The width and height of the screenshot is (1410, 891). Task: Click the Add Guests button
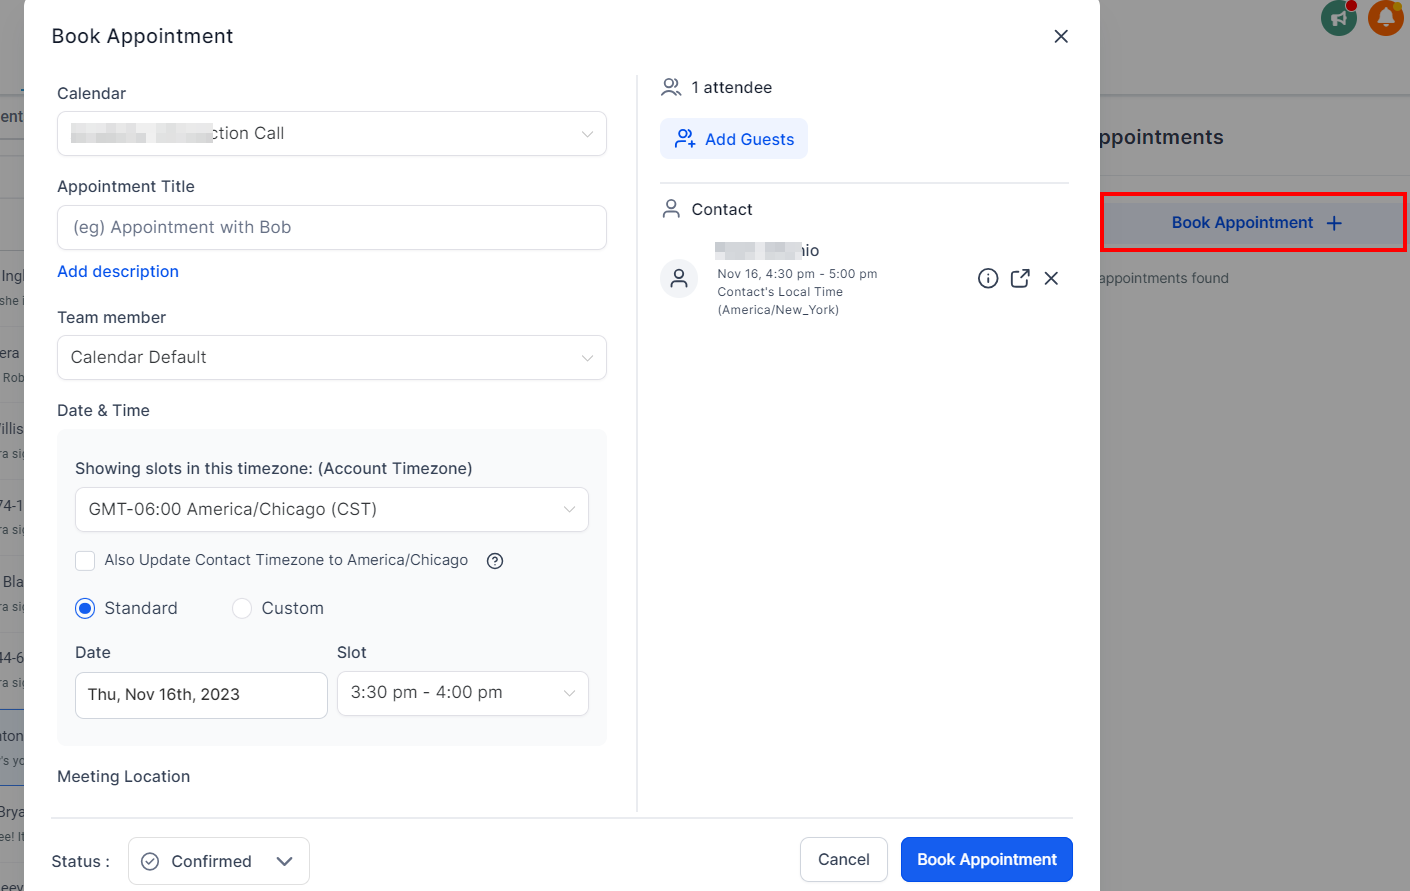pos(734,139)
